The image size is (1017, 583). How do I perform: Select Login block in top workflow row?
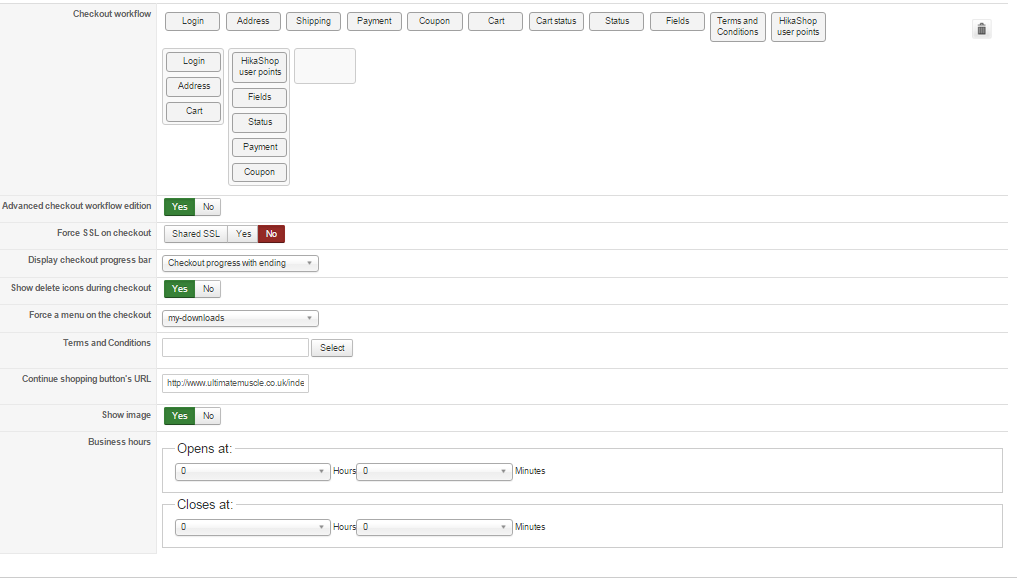click(193, 21)
